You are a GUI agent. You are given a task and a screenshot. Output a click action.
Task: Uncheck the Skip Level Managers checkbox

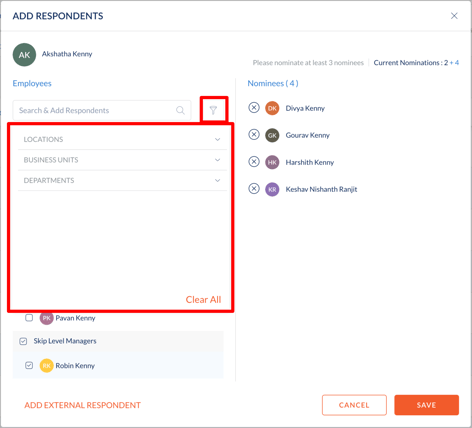(23, 341)
